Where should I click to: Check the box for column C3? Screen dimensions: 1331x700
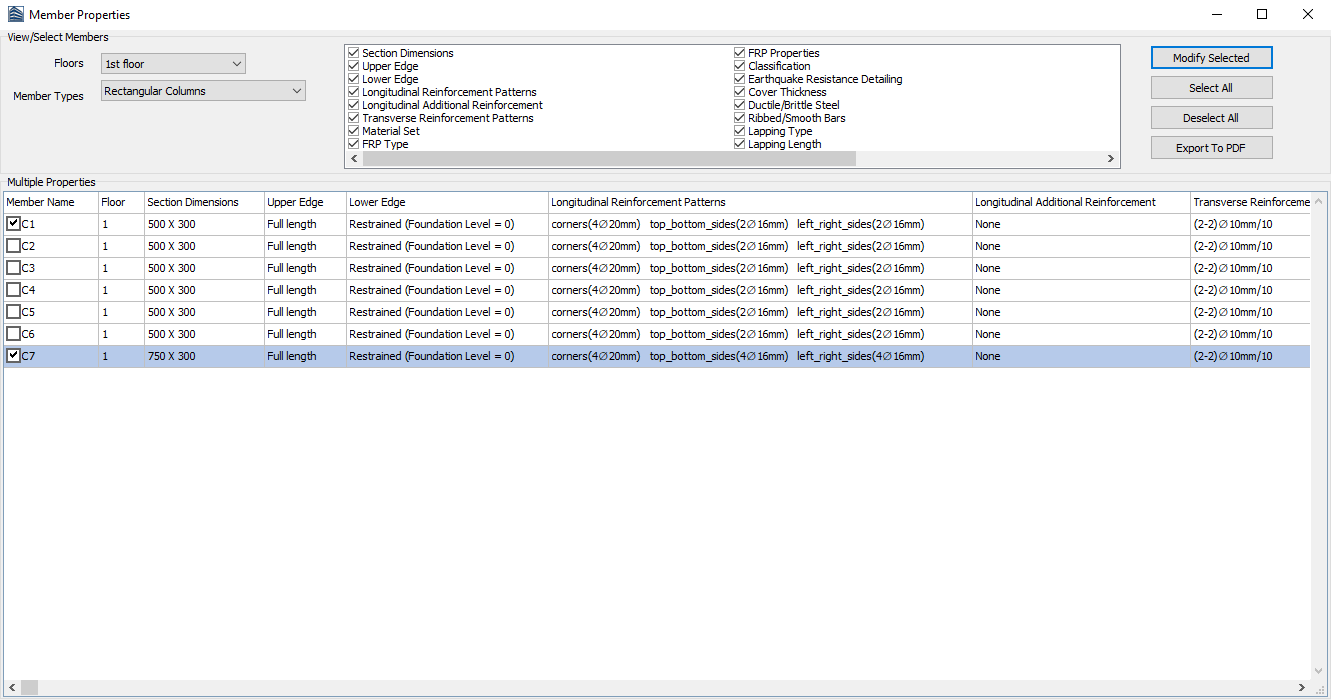13,268
